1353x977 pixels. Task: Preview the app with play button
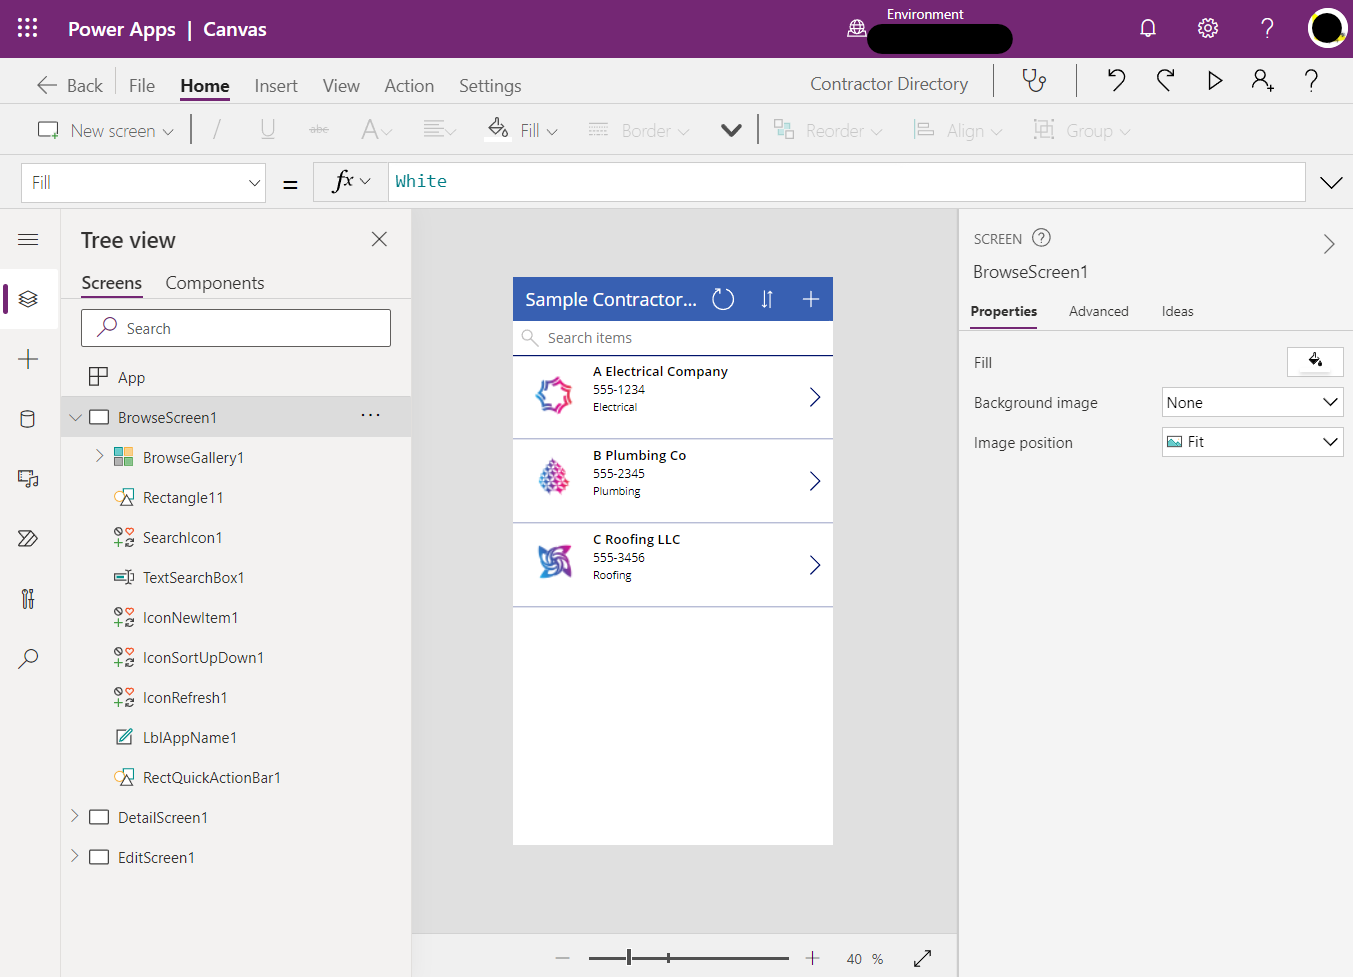tap(1214, 80)
